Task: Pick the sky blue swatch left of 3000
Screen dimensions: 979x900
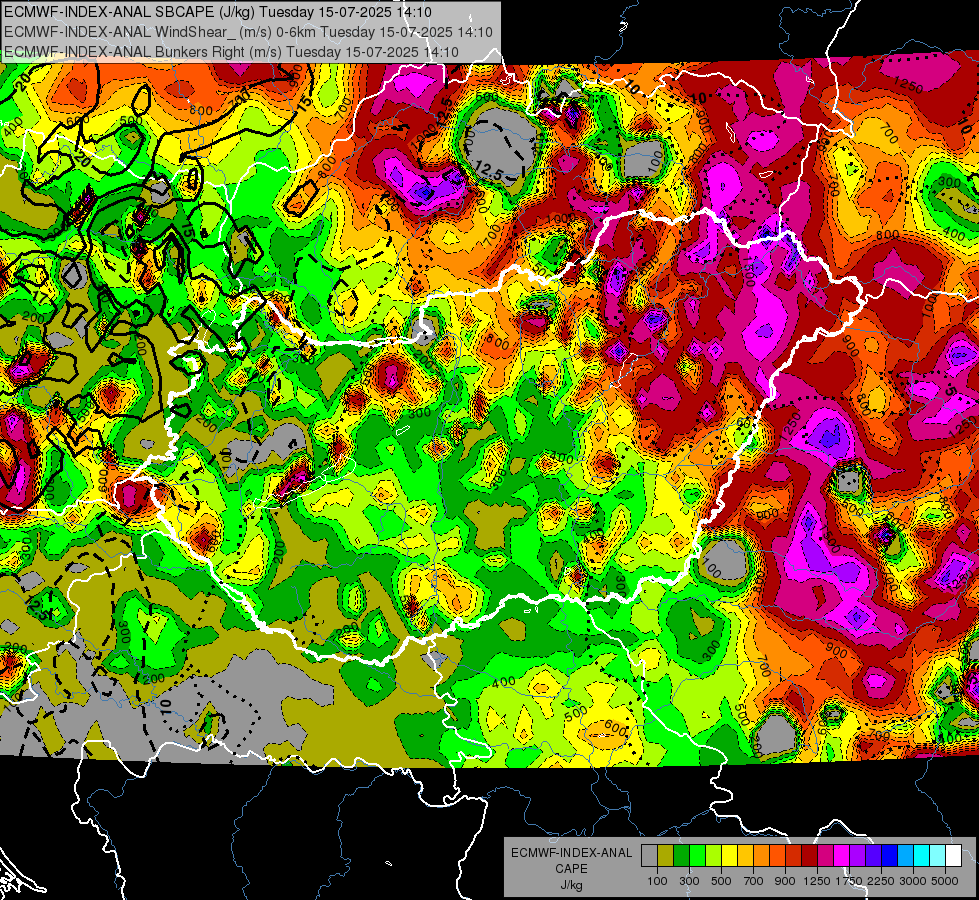Action: pyautogui.click(x=905, y=856)
